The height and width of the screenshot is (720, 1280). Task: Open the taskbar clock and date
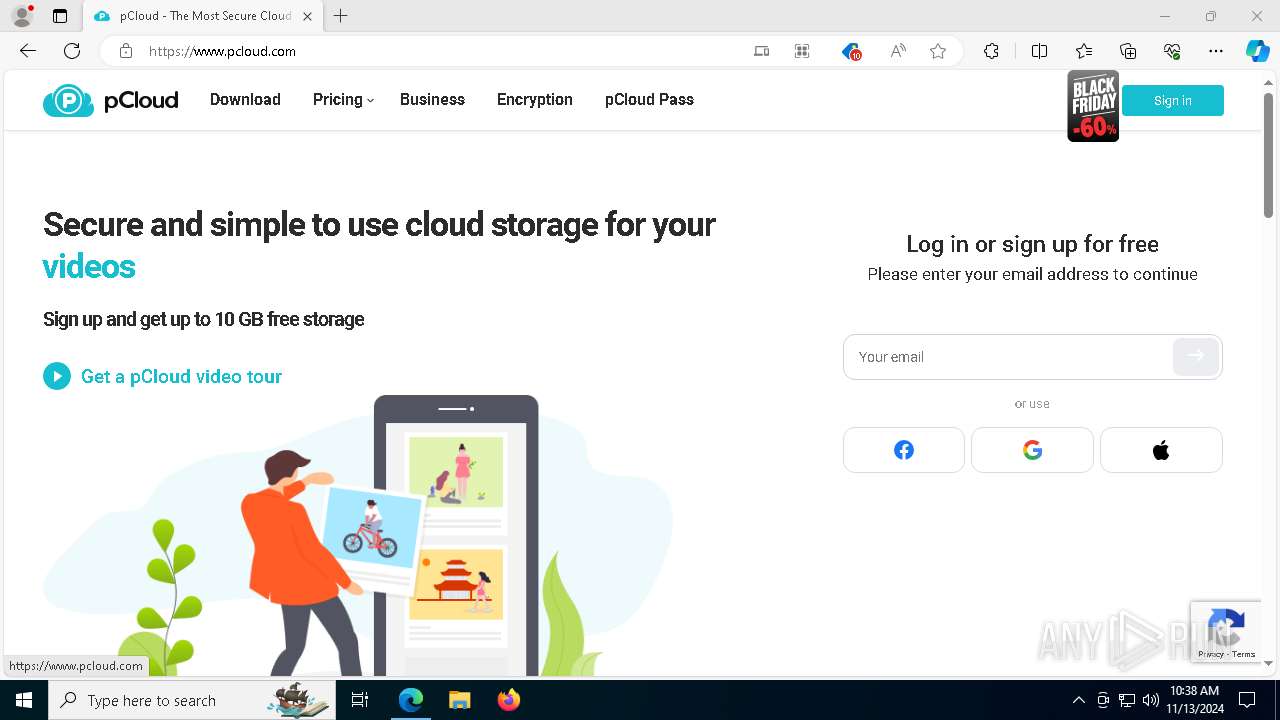tap(1193, 699)
